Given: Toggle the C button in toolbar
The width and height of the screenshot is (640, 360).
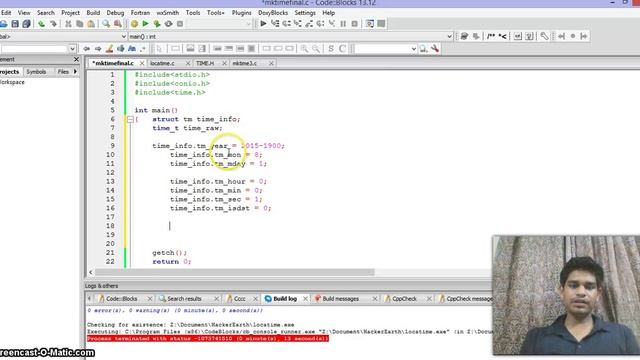Looking at the screenshot, I should (x=342, y=49).
